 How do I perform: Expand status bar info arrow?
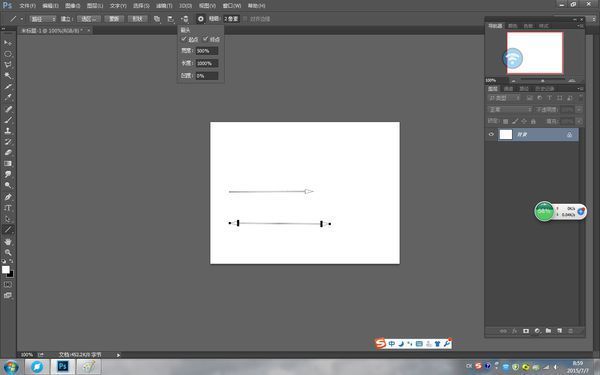(118, 355)
